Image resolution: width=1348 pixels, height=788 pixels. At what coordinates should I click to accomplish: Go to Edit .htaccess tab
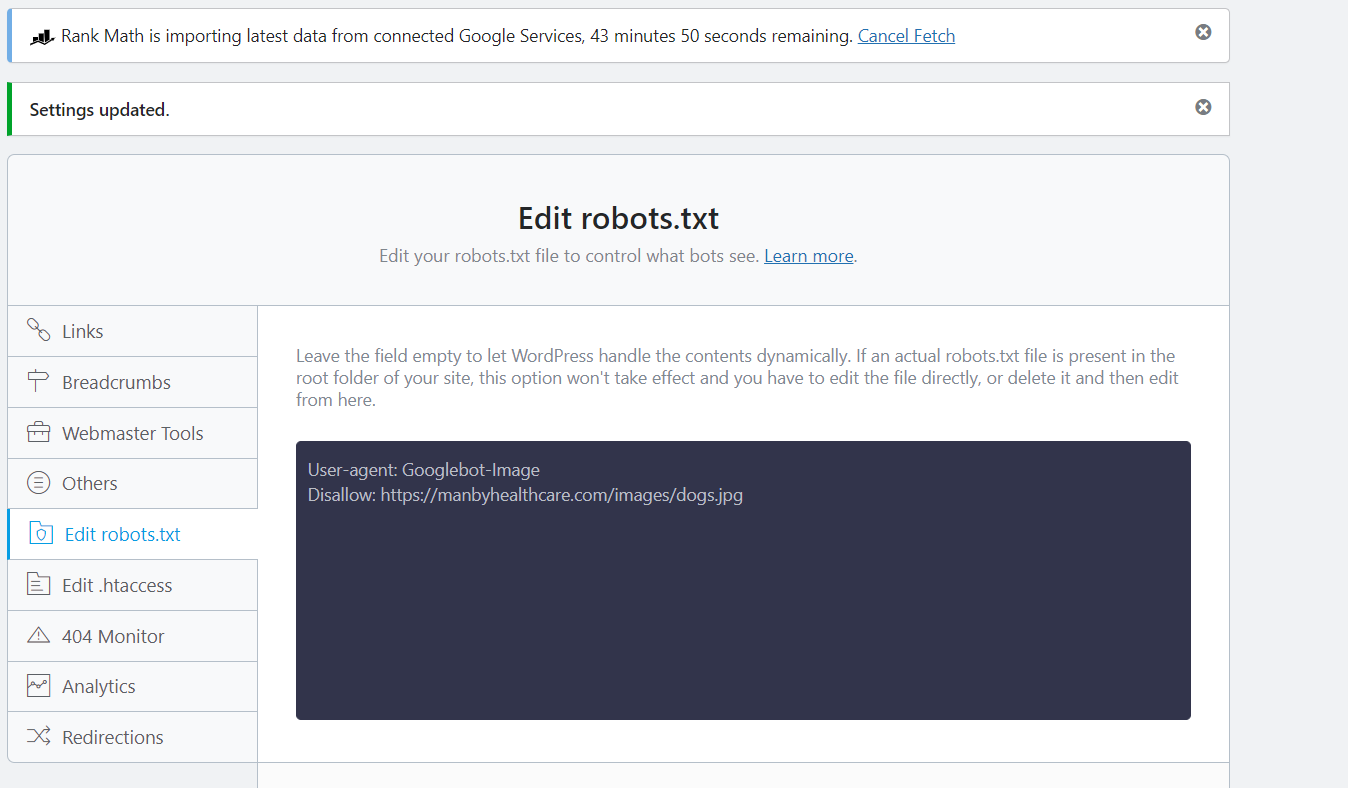pos(133,585)
